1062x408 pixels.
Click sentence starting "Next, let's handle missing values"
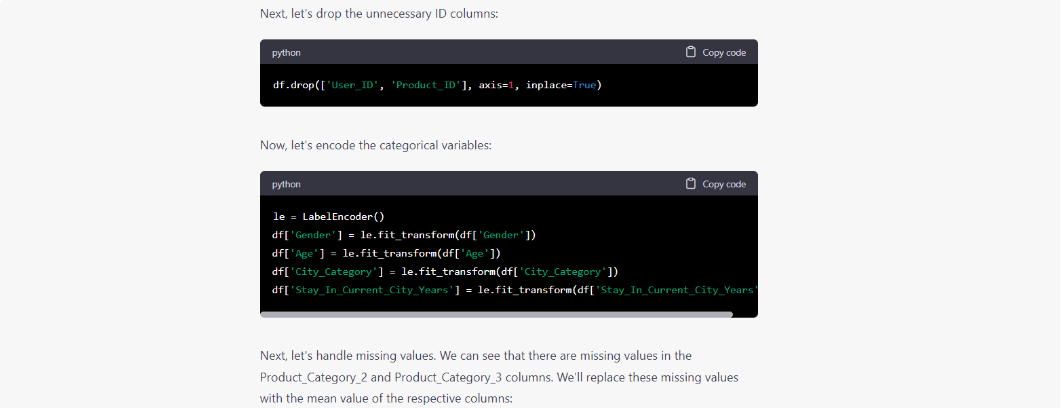pyautogui.click(x=475, y=356)
